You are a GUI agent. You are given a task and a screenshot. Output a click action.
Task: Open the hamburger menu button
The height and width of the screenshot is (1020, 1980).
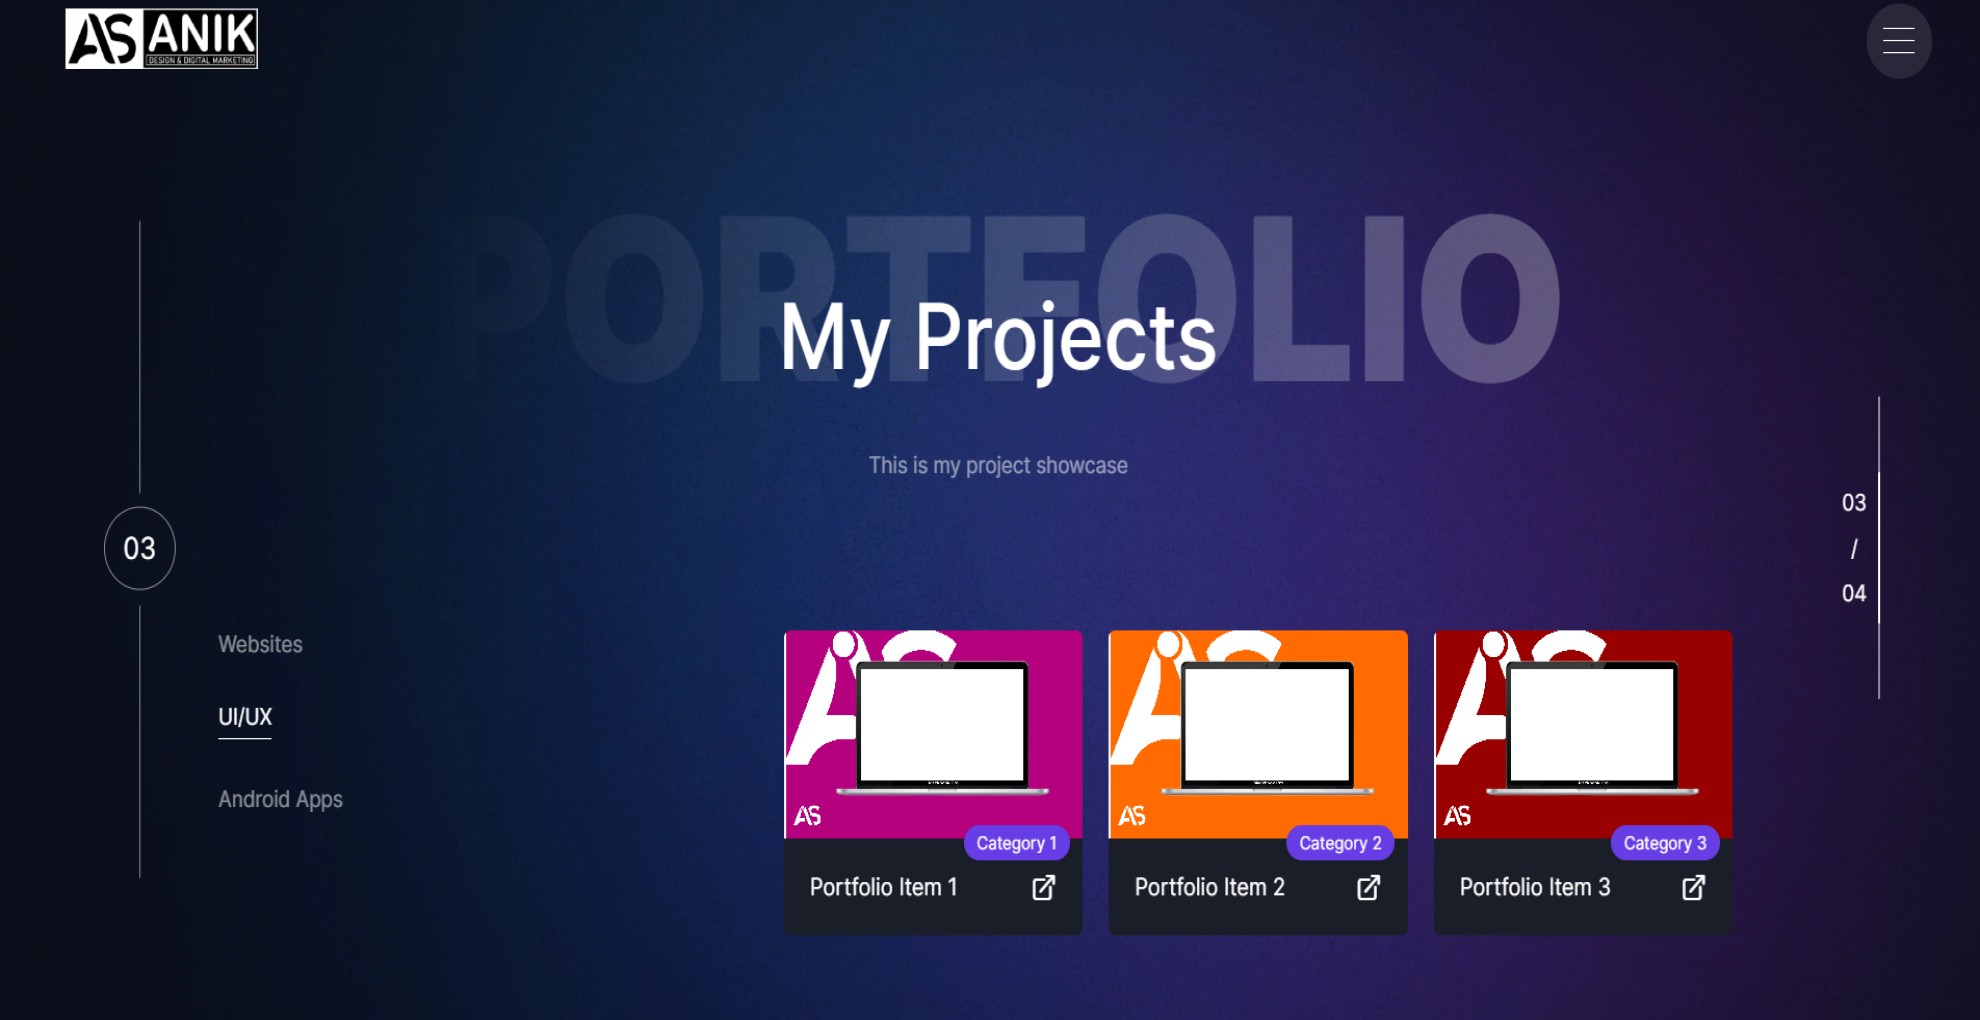tap(1898, 41)
